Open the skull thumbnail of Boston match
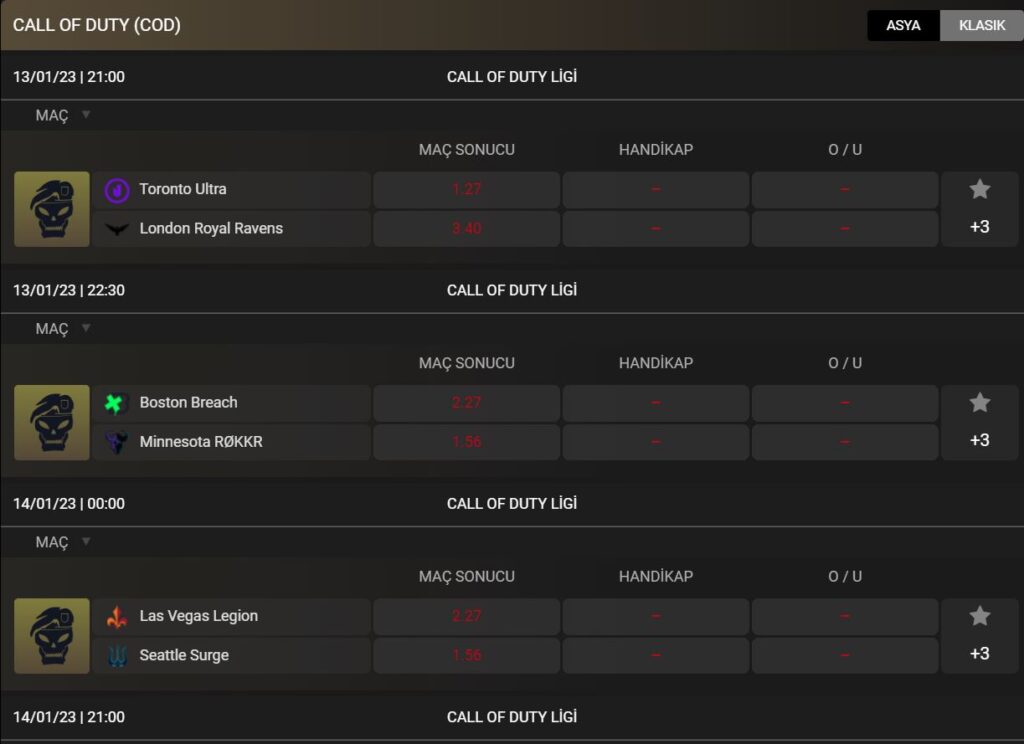This screenshot has height=744, width=1024. pyautogui.click(x=52, y=423)
